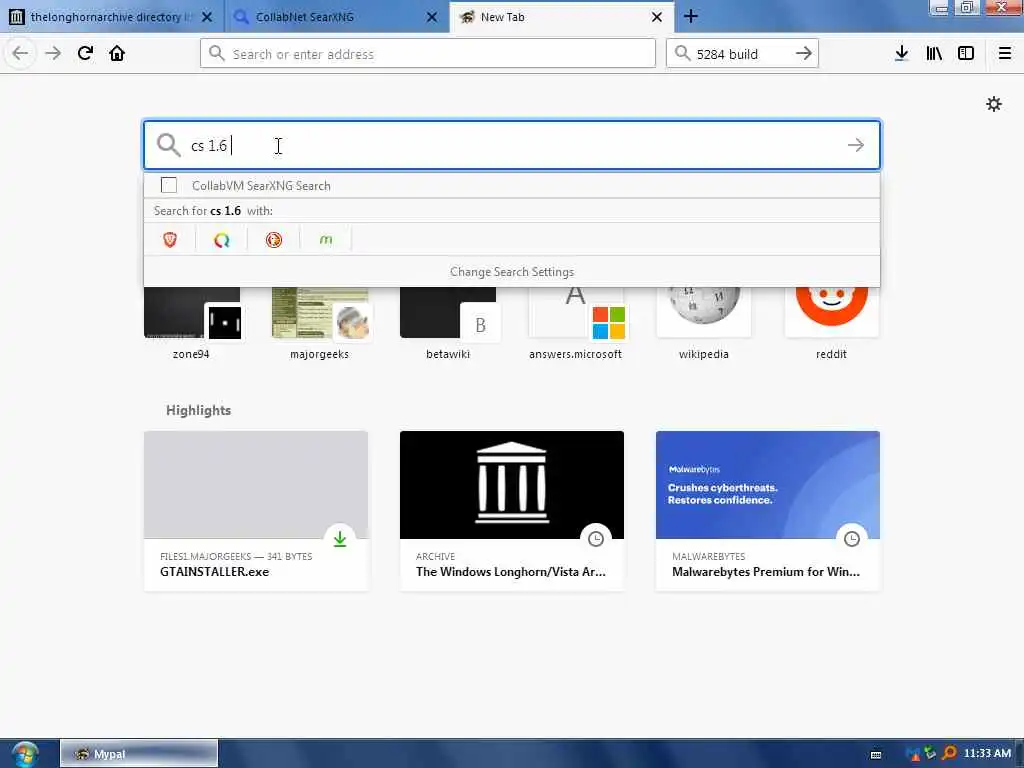Click the taskbar clock 11:33 AM
The height and width of the screenshot is (768, 1024).
click(x=987, y=754)
